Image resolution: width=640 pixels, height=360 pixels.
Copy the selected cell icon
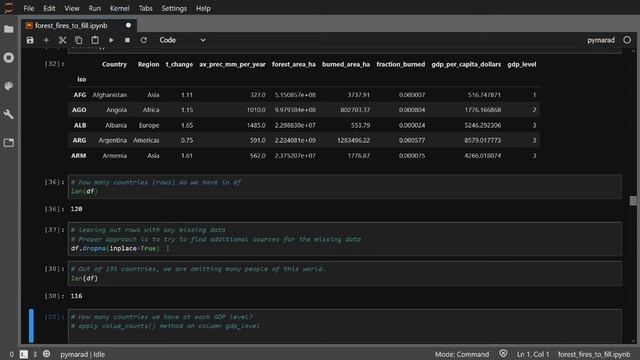coord(78,40)
